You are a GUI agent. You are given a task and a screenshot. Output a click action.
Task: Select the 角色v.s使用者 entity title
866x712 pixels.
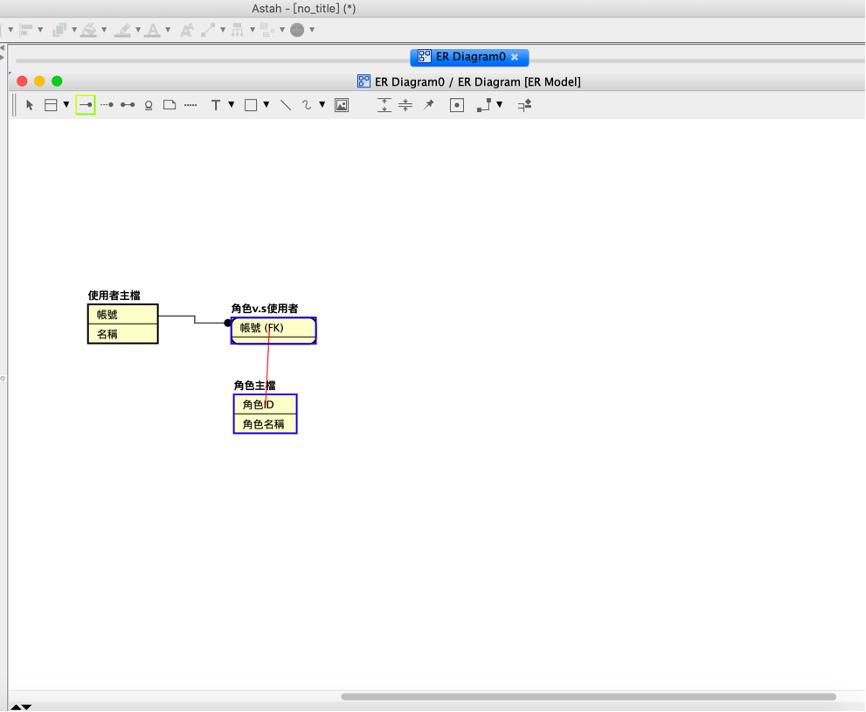point(265,308)
